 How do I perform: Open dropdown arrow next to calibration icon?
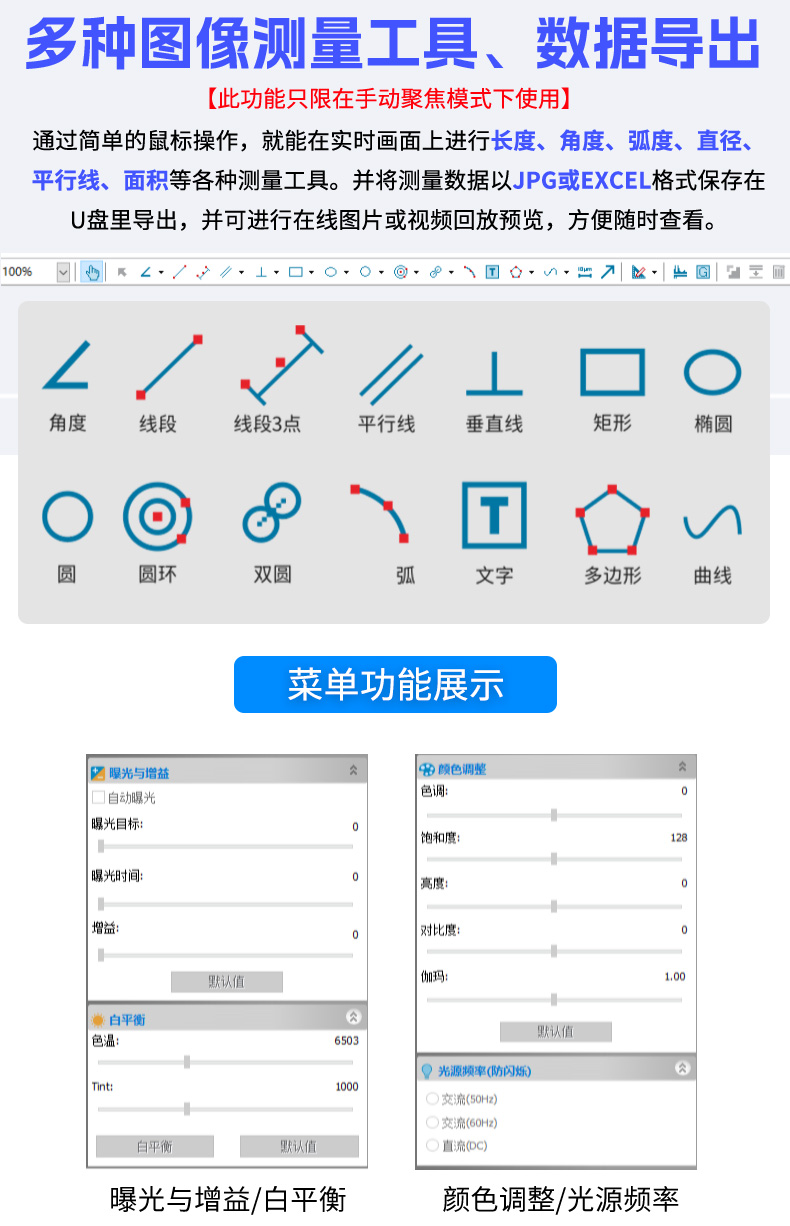tap(654, 272)
